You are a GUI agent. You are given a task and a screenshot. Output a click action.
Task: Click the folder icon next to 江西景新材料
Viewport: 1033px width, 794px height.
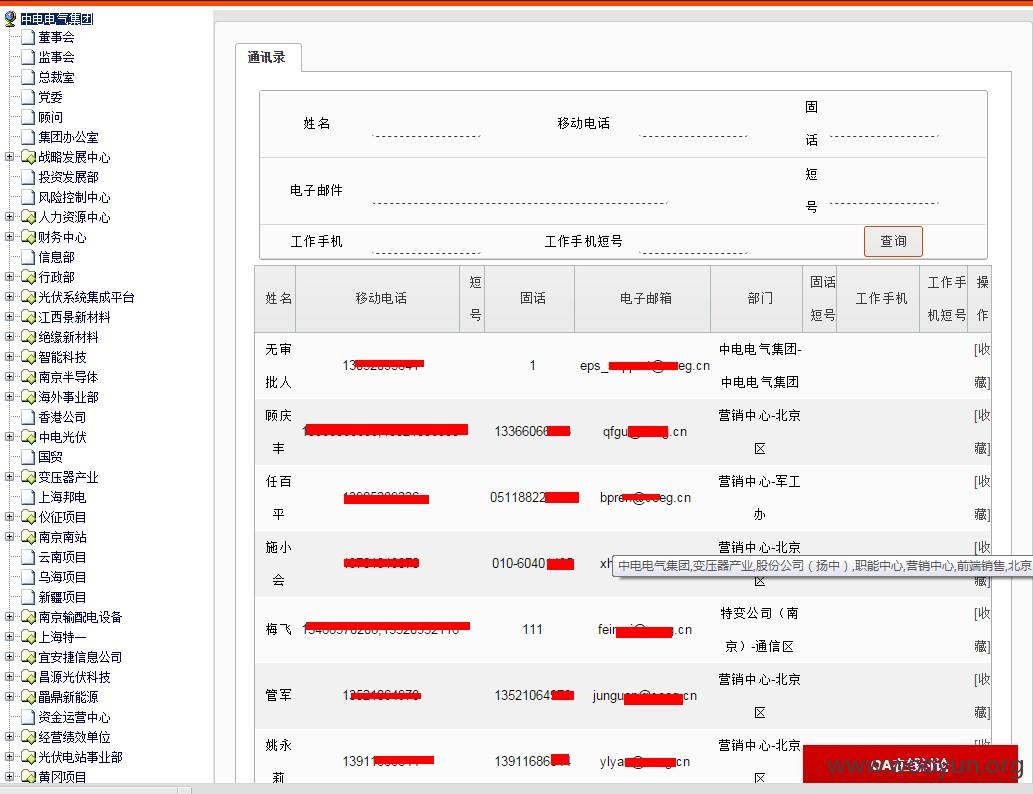[28, 317]
